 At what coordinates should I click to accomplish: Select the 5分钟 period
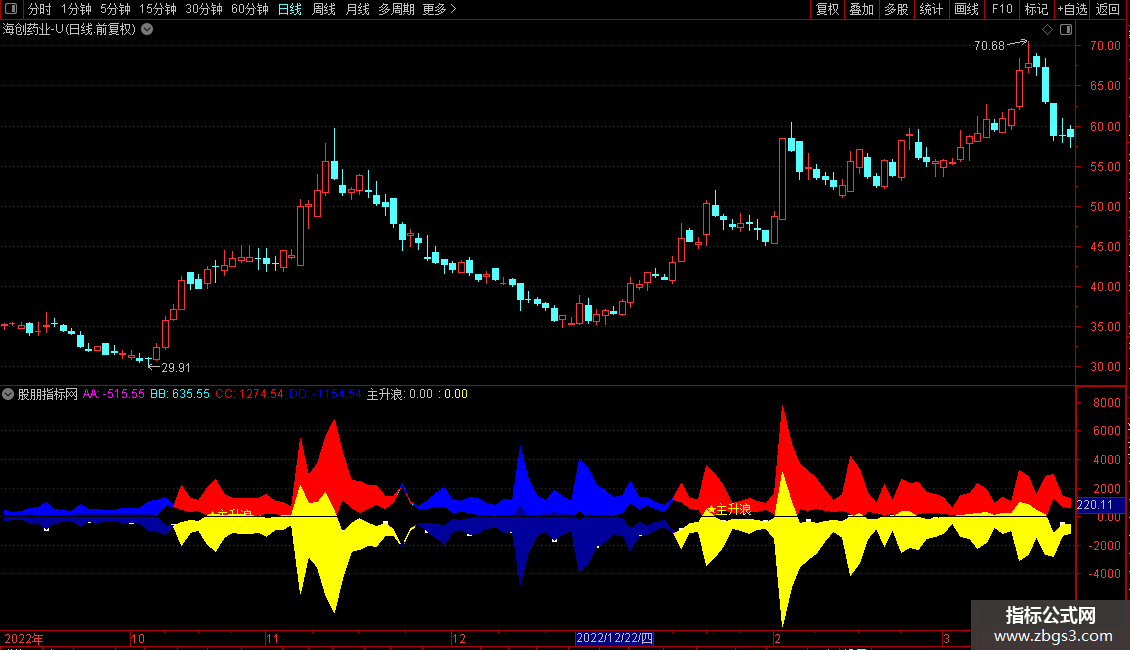click(x=115, y=9)
